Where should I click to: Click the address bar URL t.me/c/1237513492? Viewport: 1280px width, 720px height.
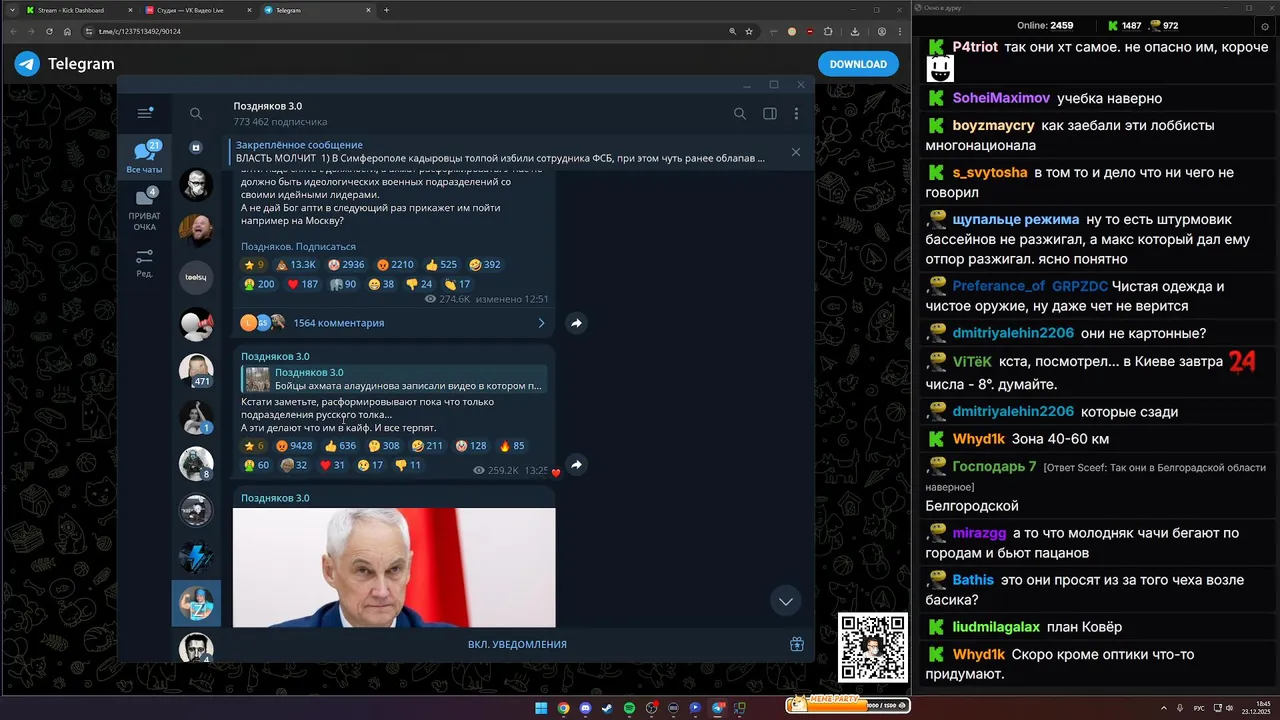coord(140,31)
